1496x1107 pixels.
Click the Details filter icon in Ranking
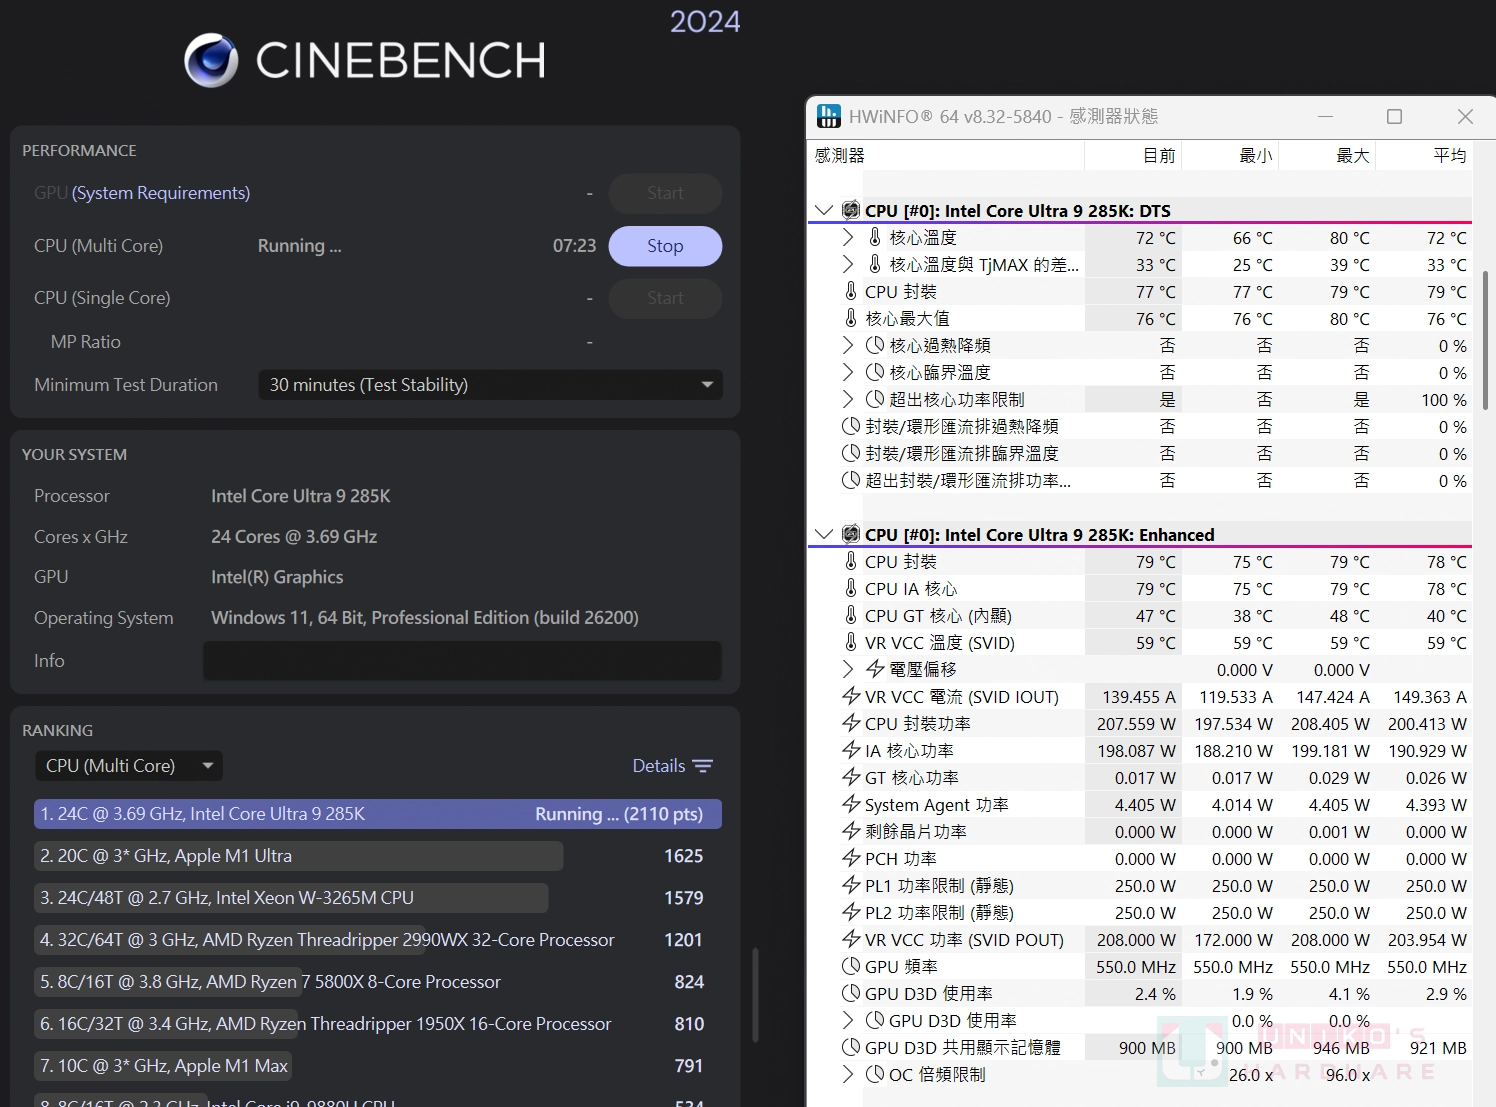point(703,766)
